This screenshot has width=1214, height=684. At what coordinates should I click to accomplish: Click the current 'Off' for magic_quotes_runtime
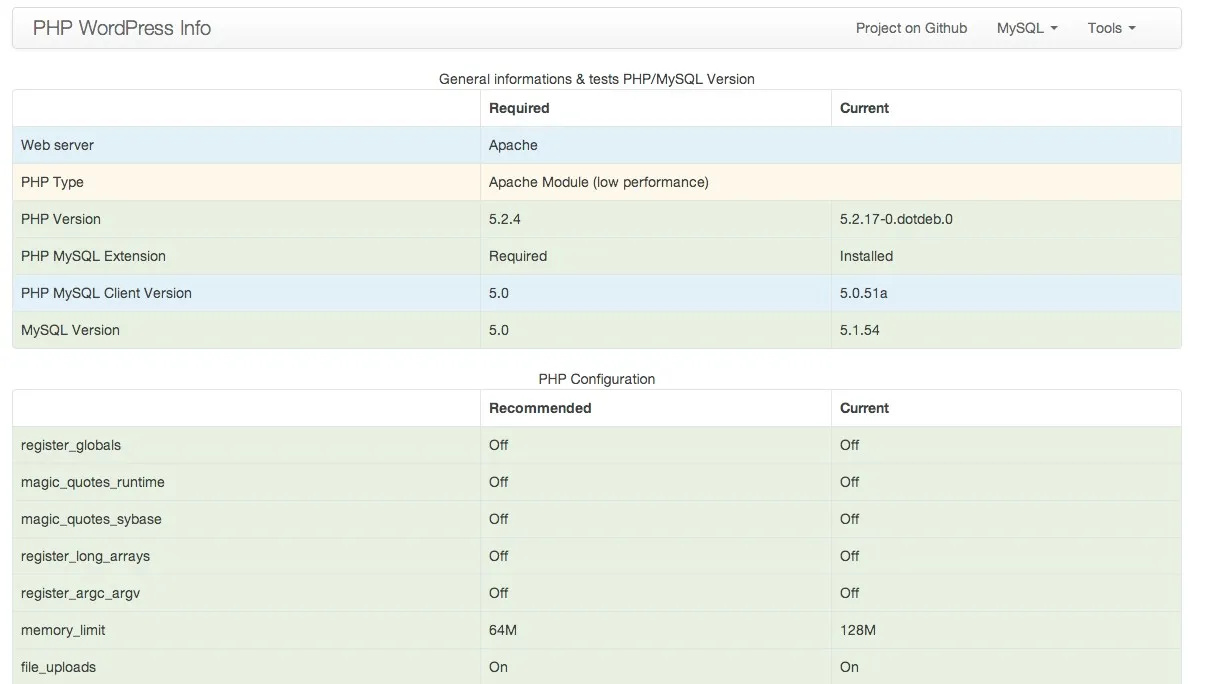[x=850, y=482]
